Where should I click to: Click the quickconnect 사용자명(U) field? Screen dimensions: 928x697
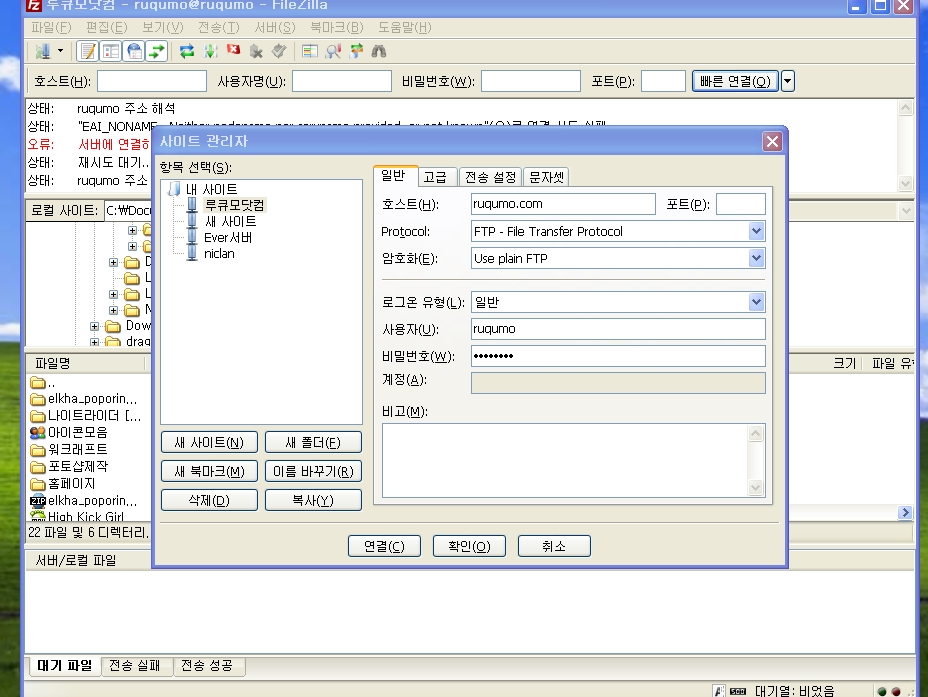pos(341,81)
